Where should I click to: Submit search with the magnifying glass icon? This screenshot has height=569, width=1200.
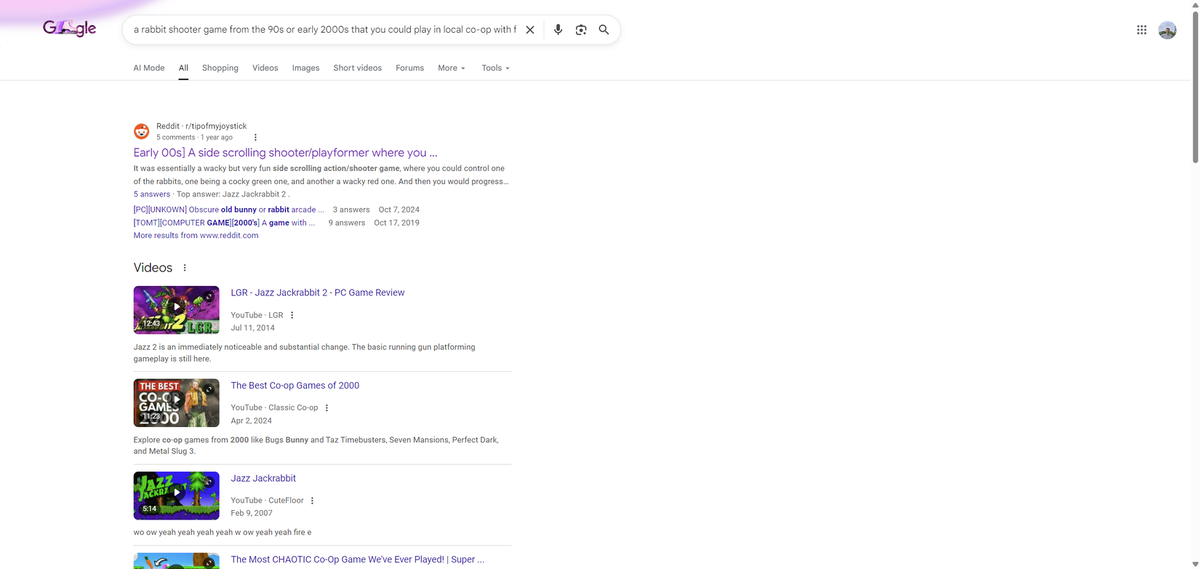tap(604, 30)
